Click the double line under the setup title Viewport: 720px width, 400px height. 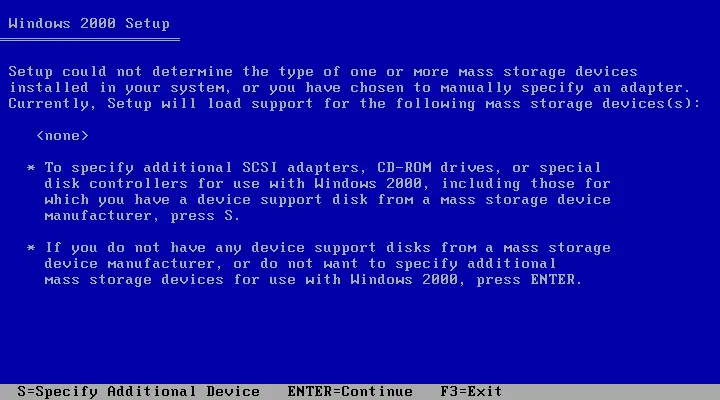90,40
